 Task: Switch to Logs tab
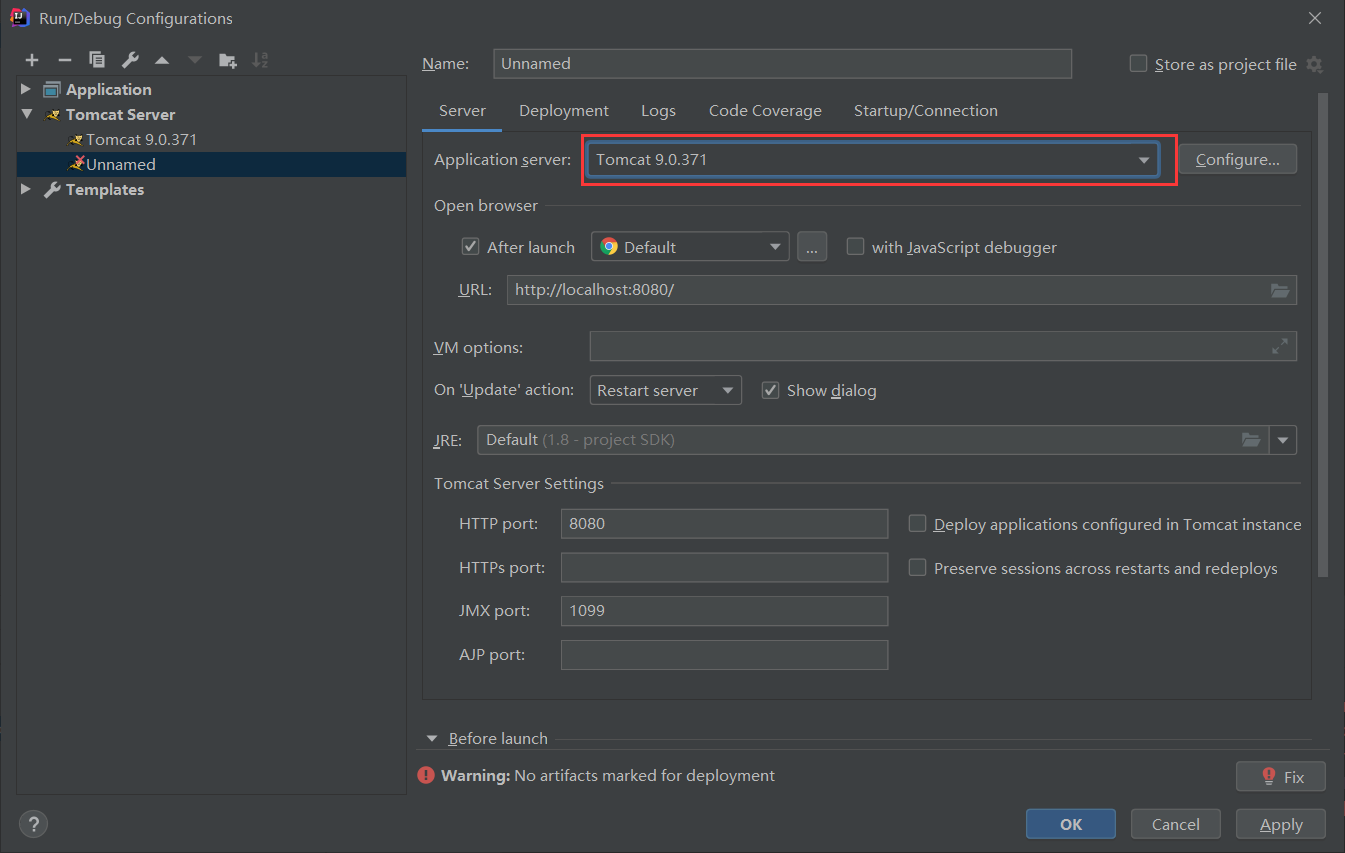click(658, 111)
